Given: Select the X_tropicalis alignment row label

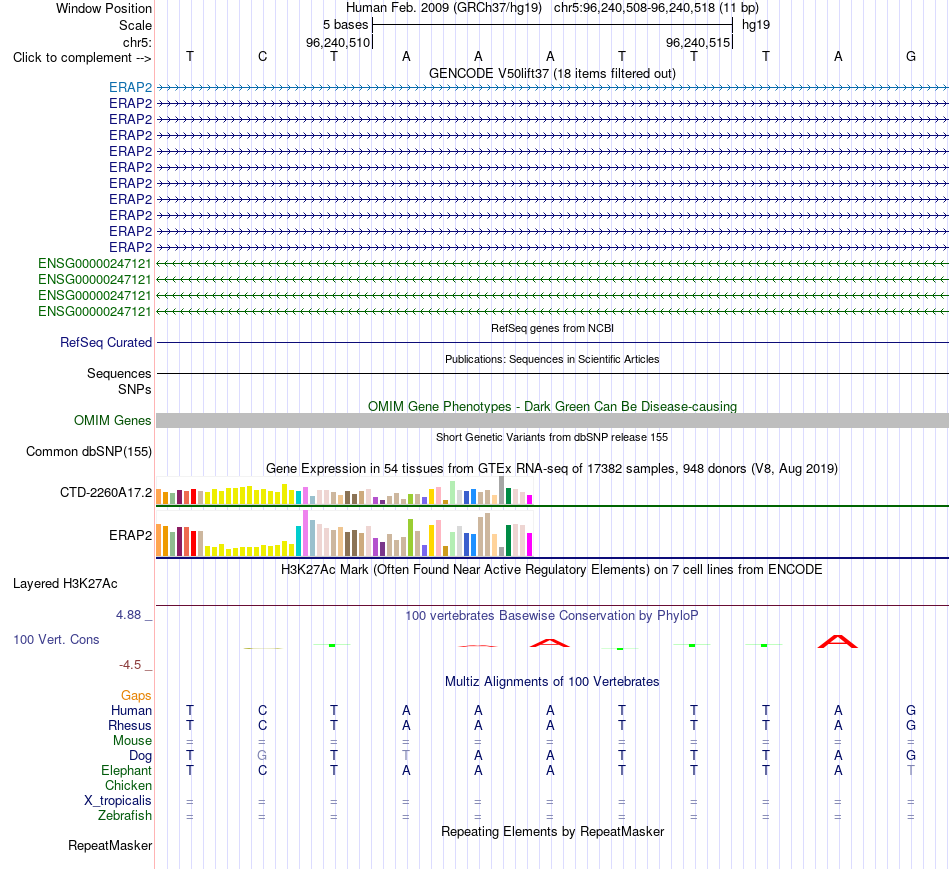Looking at the screenshot, I should click(118, 801).
